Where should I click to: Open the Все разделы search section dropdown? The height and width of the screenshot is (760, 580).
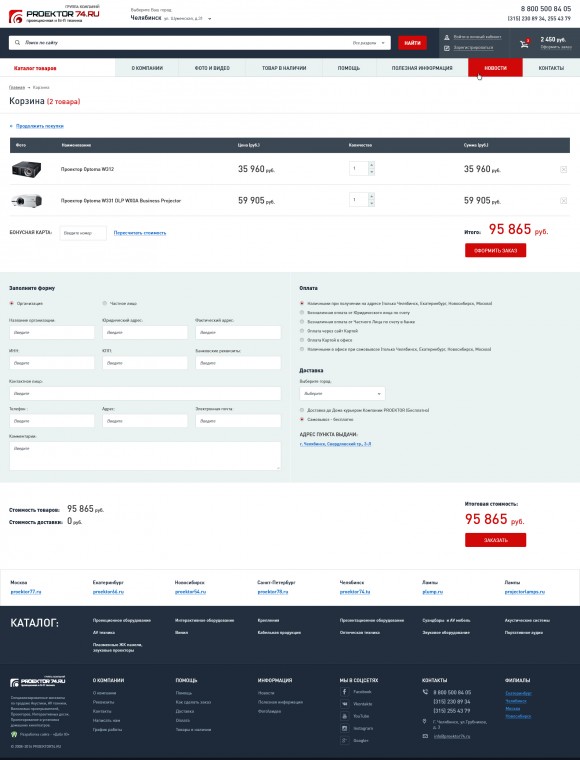369,43
